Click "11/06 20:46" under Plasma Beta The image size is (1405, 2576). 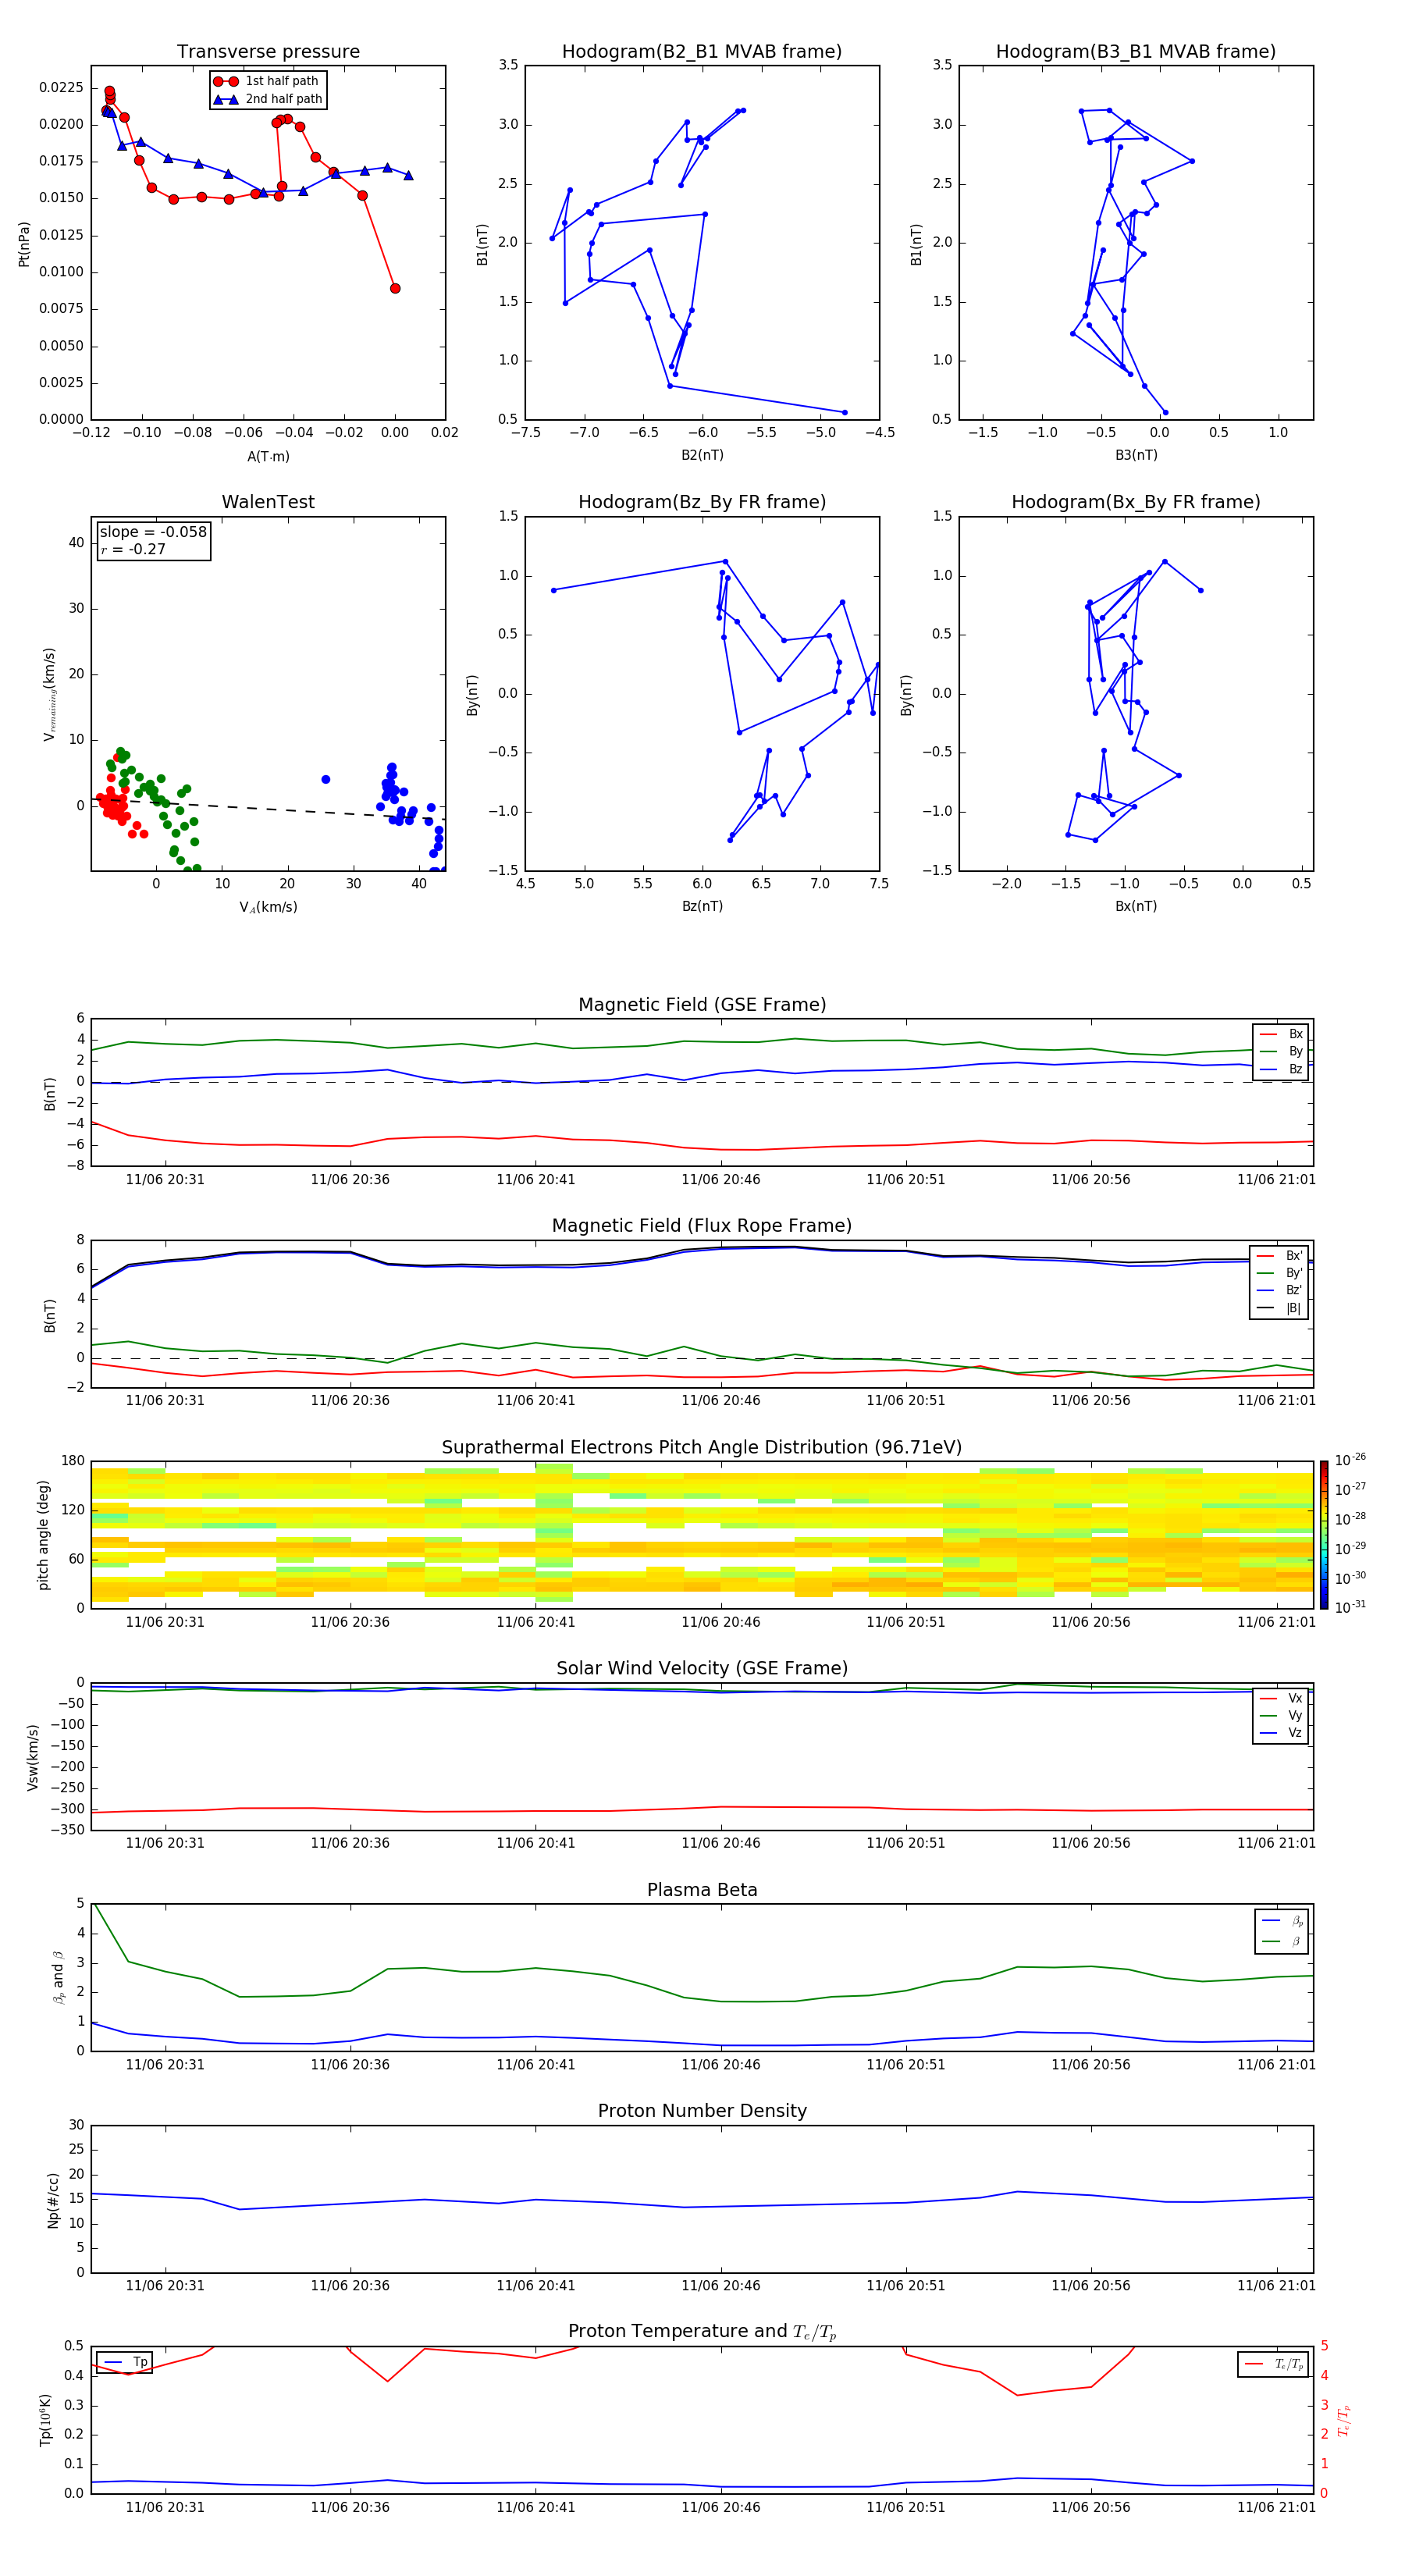tap(720, 2065)
